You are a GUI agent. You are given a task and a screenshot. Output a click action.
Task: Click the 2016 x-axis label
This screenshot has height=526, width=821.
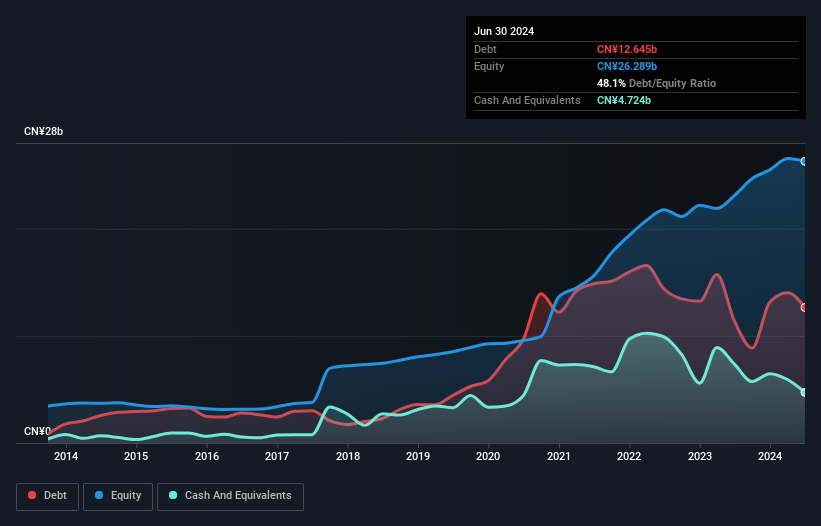(207, 456)
